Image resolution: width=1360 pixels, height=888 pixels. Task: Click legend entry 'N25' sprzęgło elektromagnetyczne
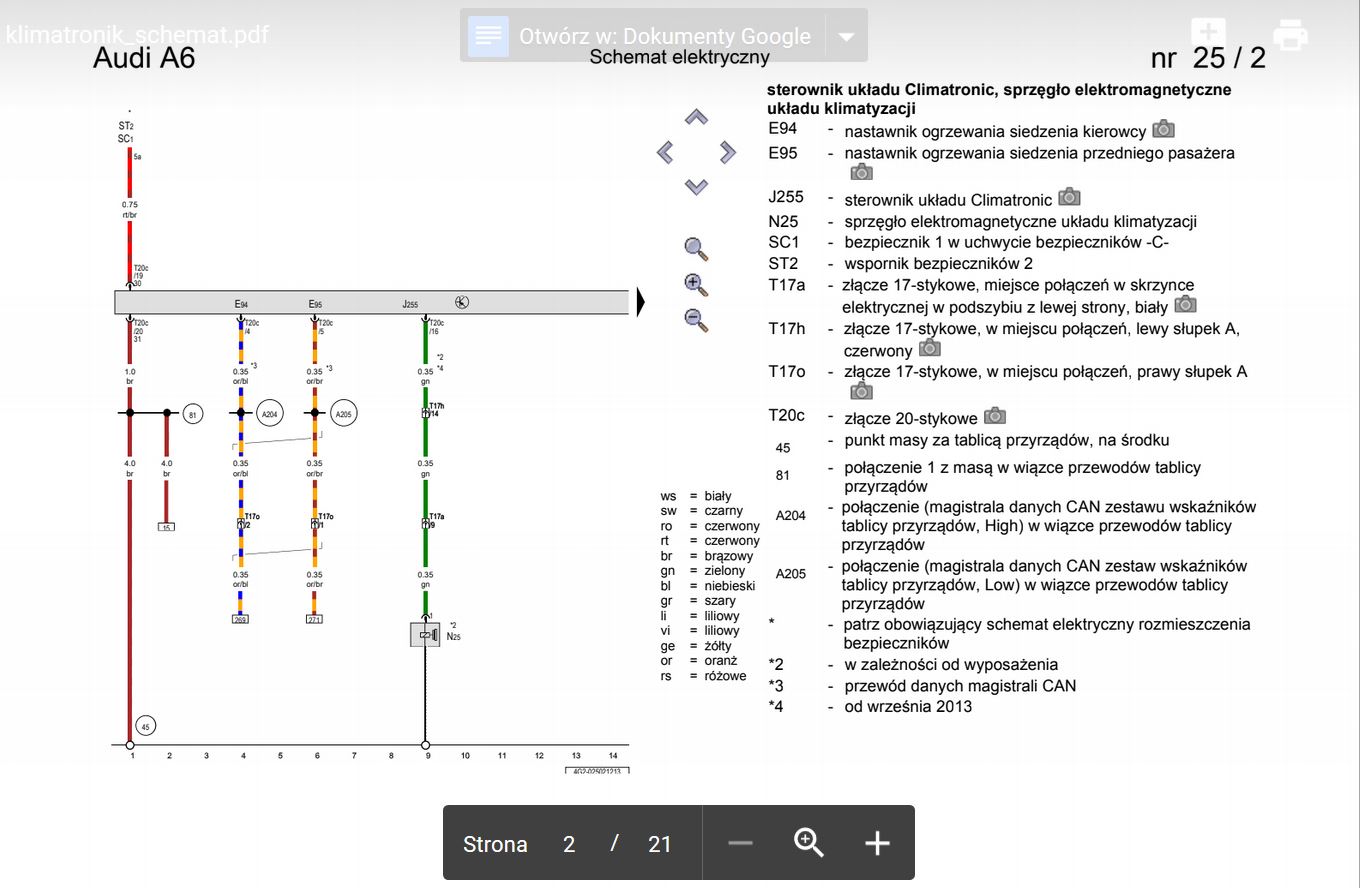point(982,222)
